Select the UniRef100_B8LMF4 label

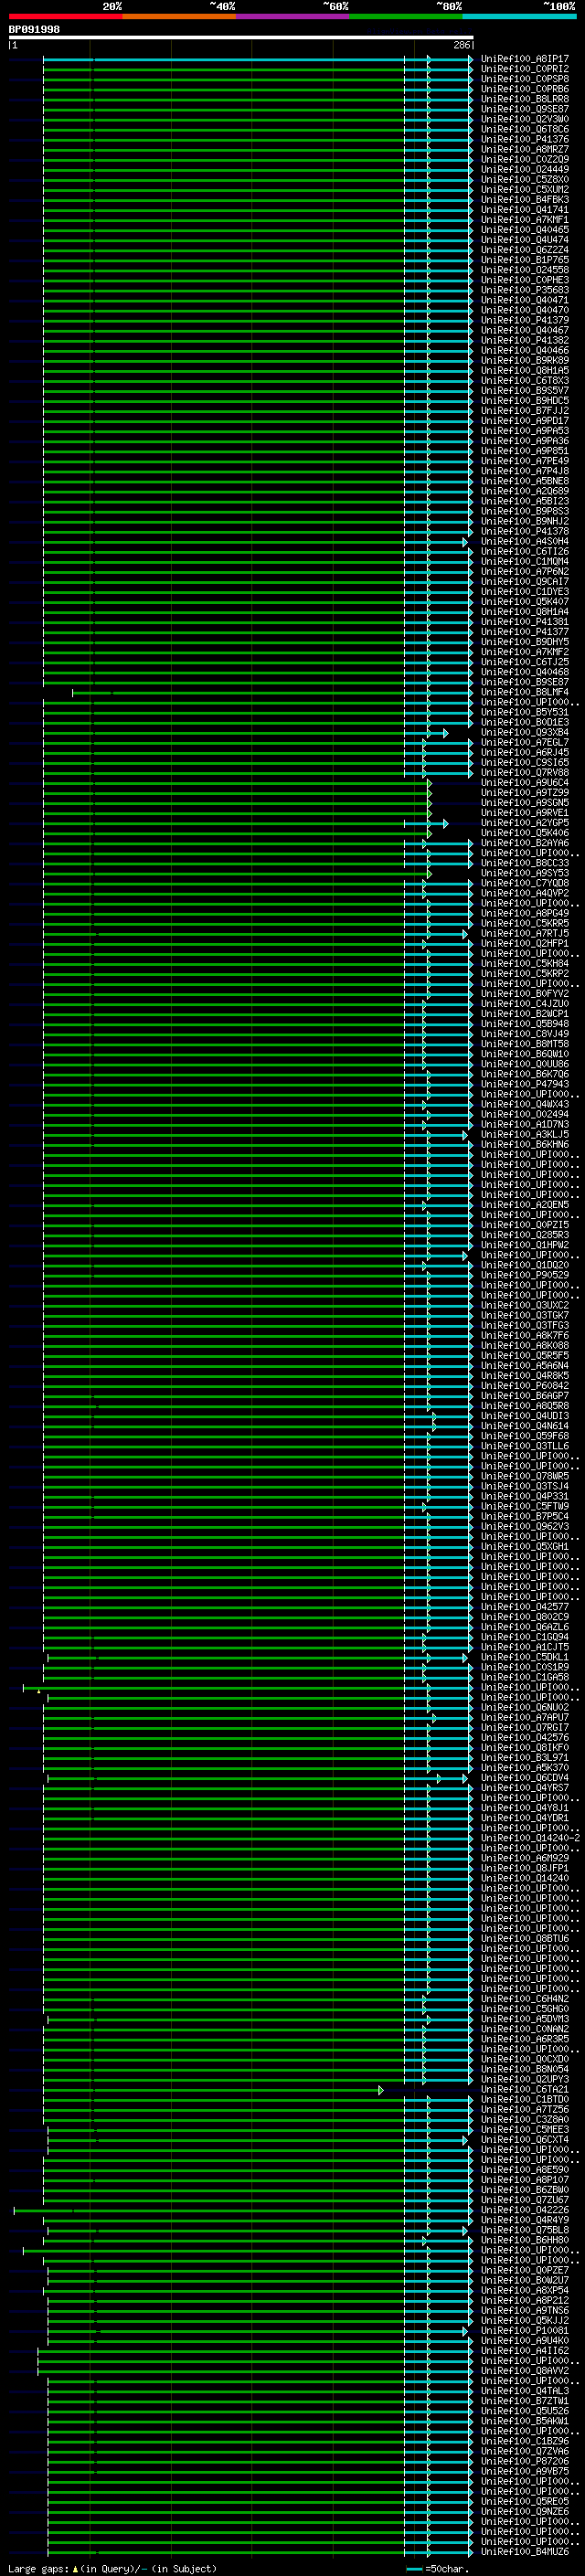[524, 692]
